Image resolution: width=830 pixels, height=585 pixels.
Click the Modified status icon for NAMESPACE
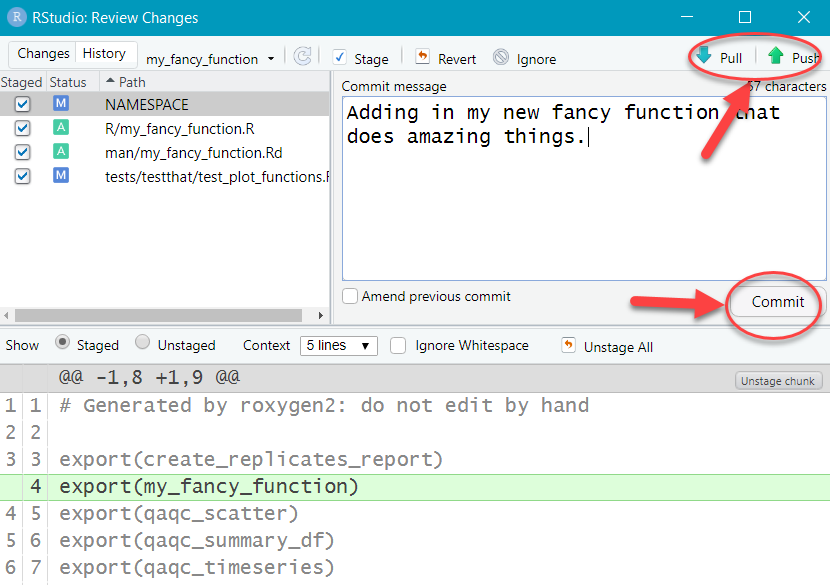coord(61,104)
